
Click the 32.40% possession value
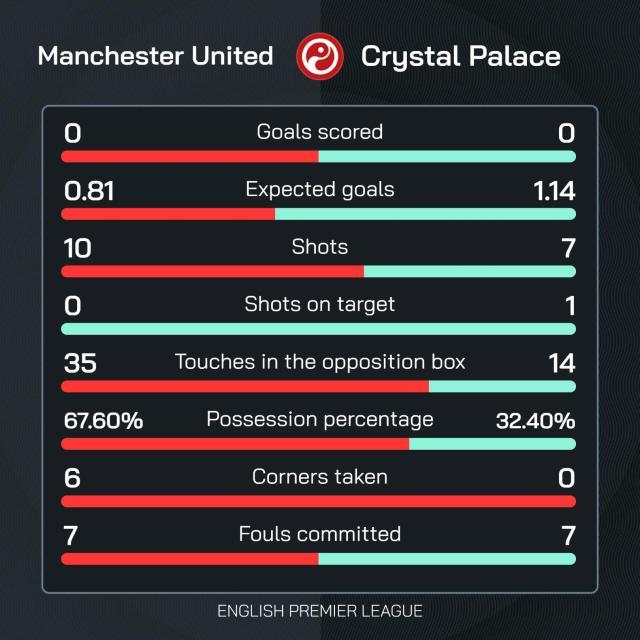[535, 420]
